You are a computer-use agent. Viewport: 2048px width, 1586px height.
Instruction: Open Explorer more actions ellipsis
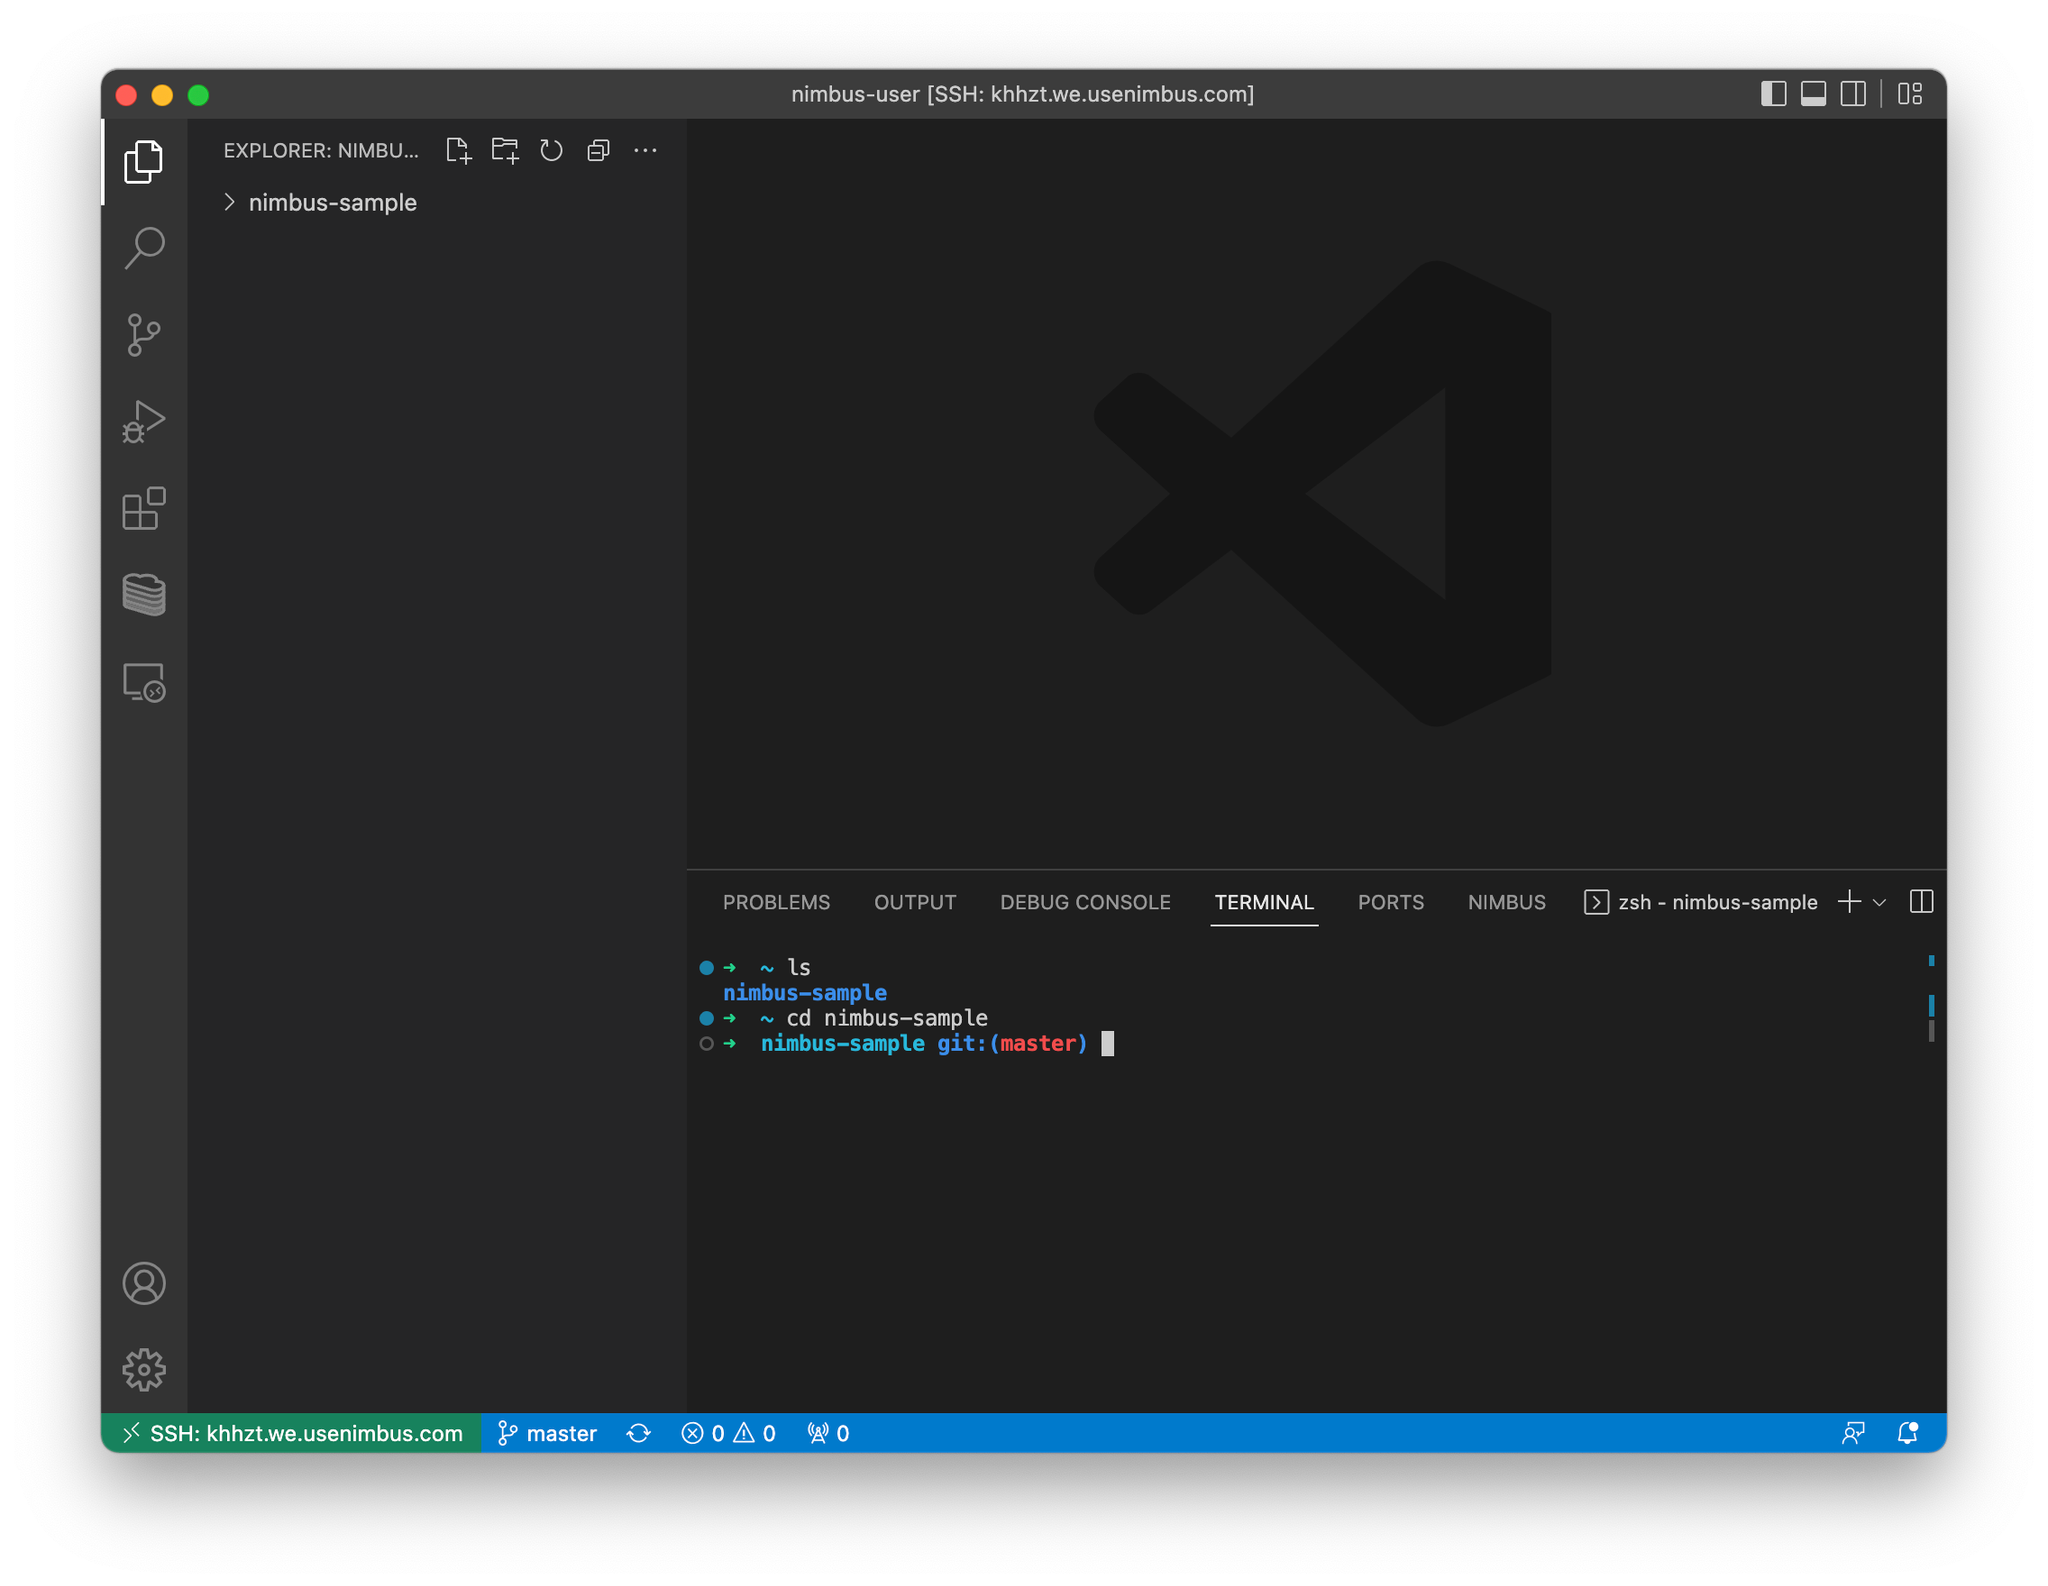(646, 150)
